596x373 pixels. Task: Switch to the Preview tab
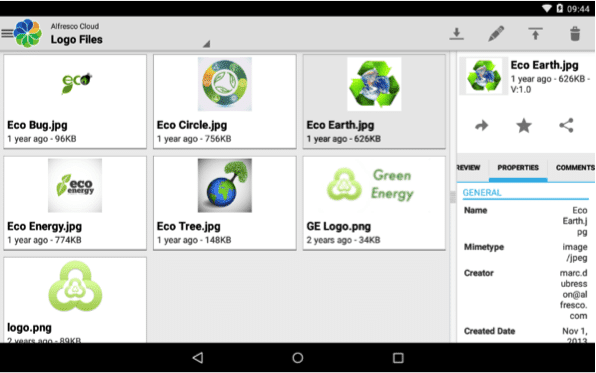pyautogui.click(x=468, y=168)
